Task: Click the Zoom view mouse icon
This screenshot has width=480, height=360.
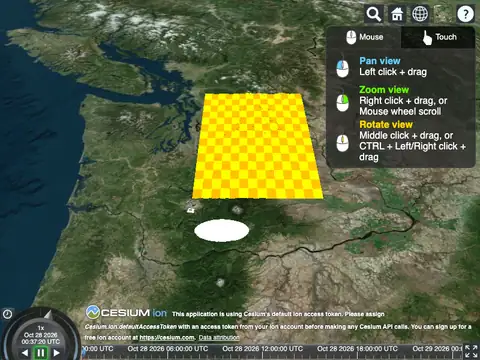Action: click(342, 101)
